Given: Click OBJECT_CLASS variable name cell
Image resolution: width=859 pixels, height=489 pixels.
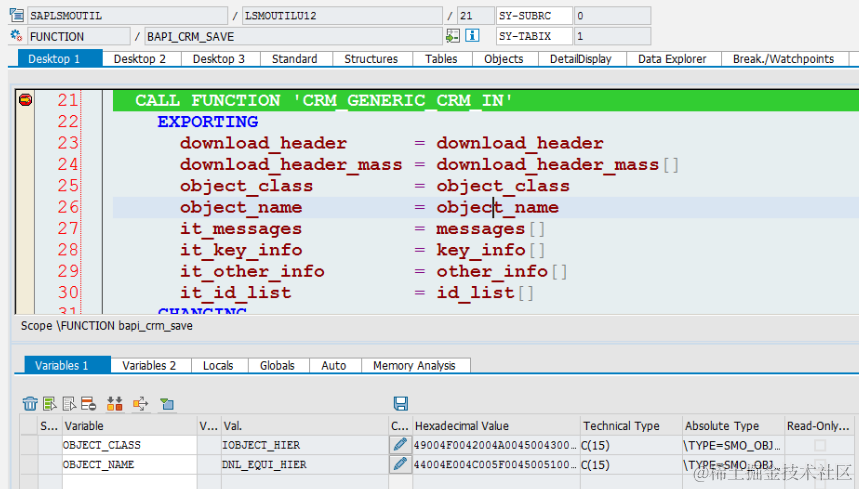Looking at the screenshot, I should point(129,445).
